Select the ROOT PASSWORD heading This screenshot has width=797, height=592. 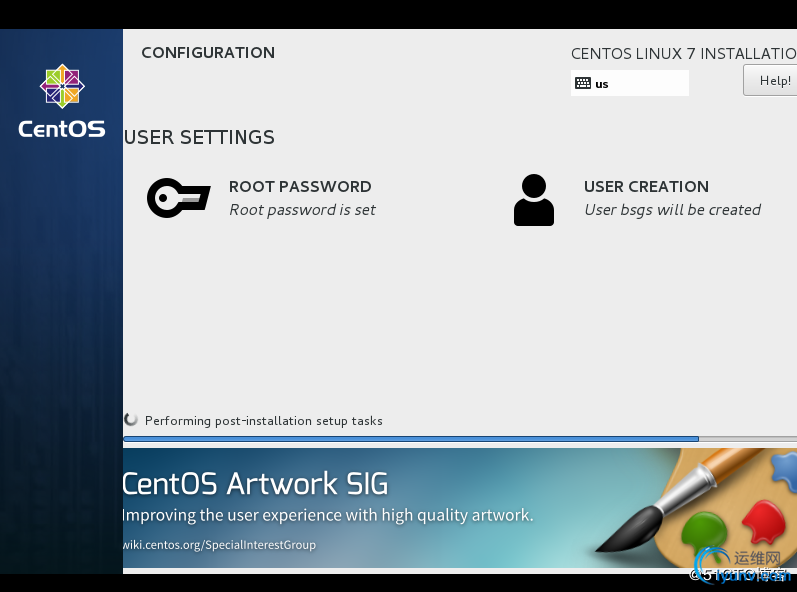click(300, 186)
